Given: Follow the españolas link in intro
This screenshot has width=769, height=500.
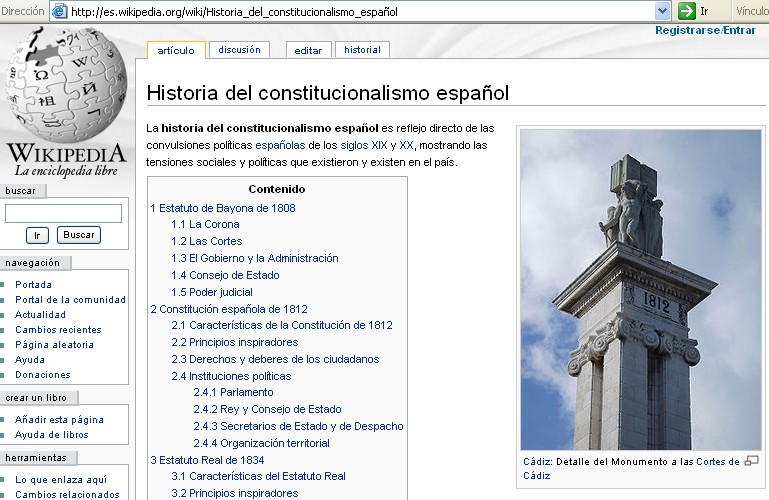Looking at the screenshot, I should pos(280,145).
